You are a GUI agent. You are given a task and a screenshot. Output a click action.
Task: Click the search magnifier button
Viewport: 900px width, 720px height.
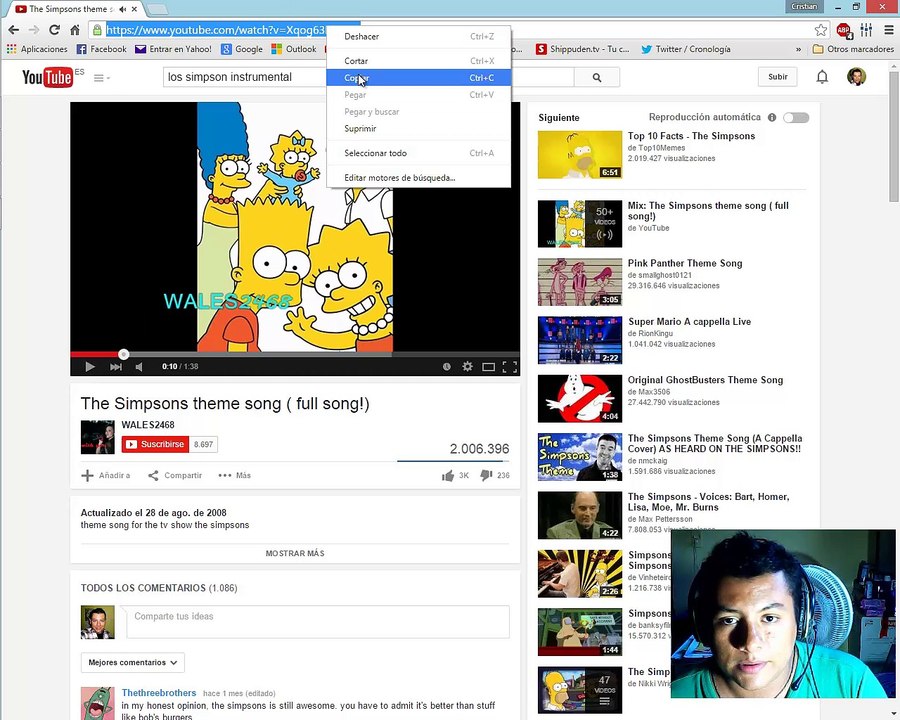[597, 77]
